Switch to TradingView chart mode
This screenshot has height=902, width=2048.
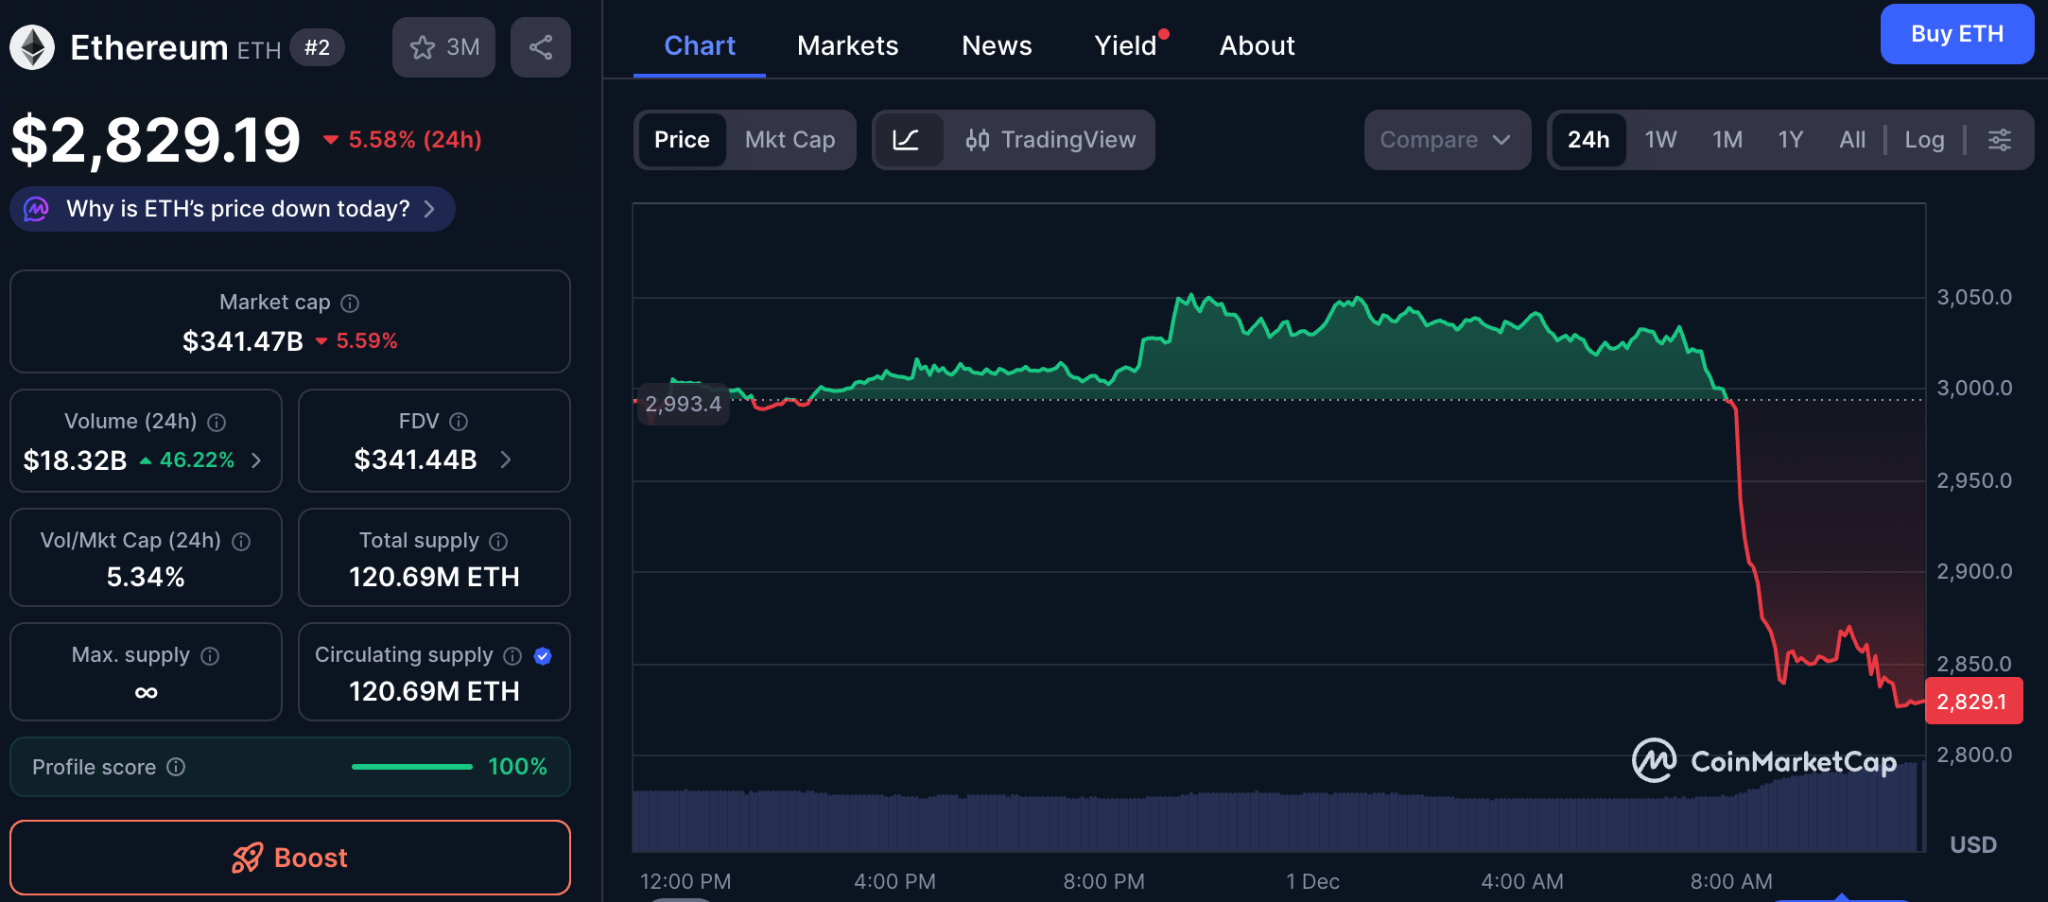click(1050, 140)
